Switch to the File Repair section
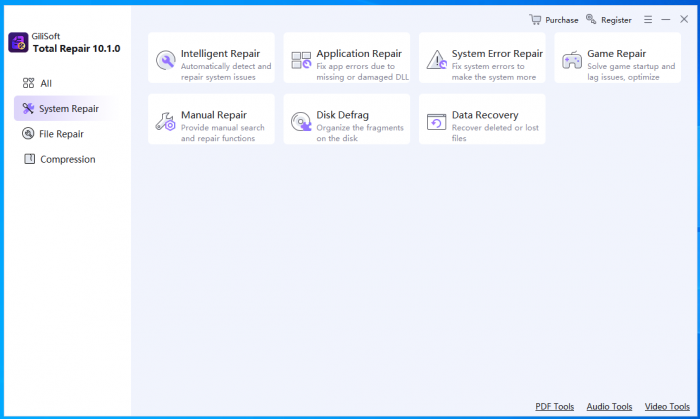The image size is (700, 419). click(x=61, y=134)
